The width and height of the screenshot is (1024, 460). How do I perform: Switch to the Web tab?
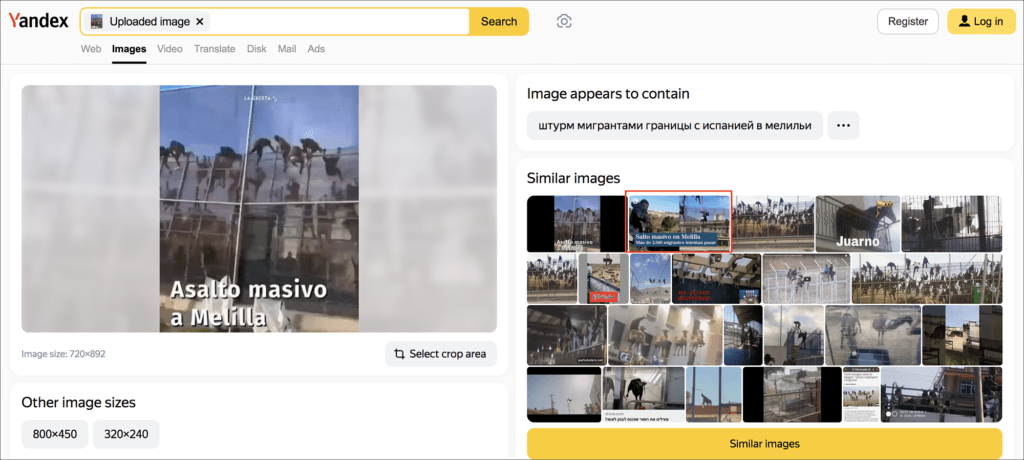click(x=91, y=49)
